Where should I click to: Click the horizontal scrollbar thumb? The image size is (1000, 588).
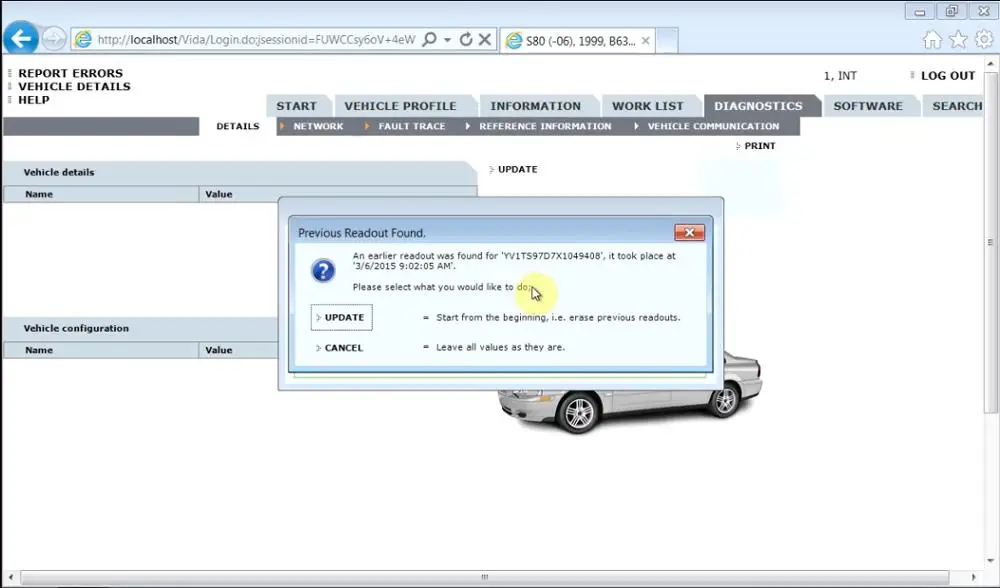pyautogui.click(x=485, y=577)
